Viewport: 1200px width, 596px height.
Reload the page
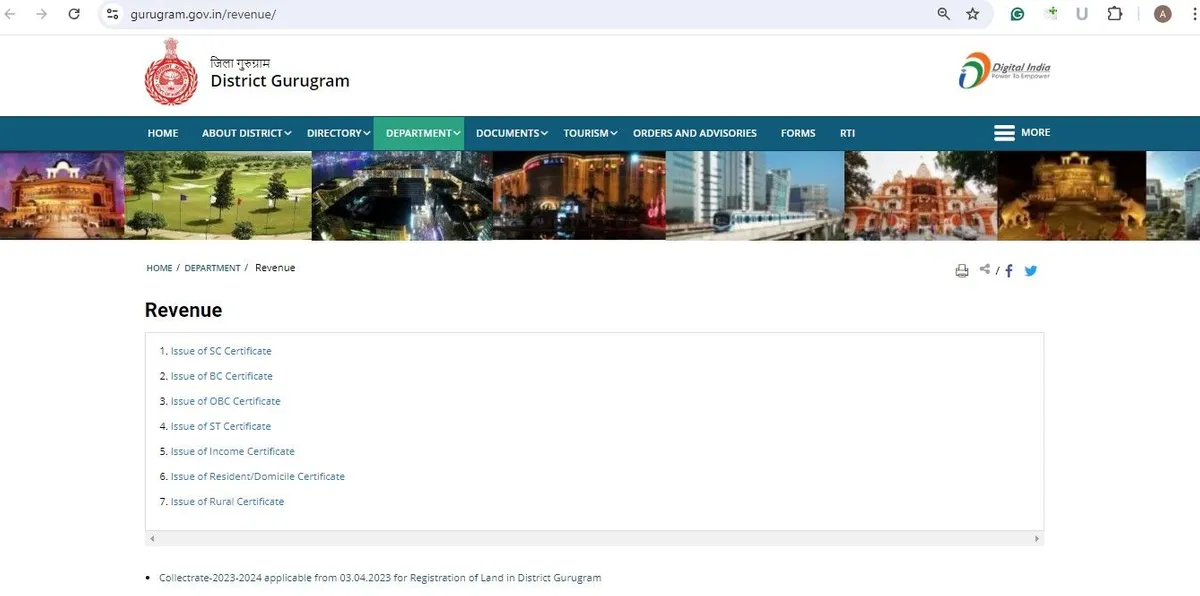(x=74, y=14)
